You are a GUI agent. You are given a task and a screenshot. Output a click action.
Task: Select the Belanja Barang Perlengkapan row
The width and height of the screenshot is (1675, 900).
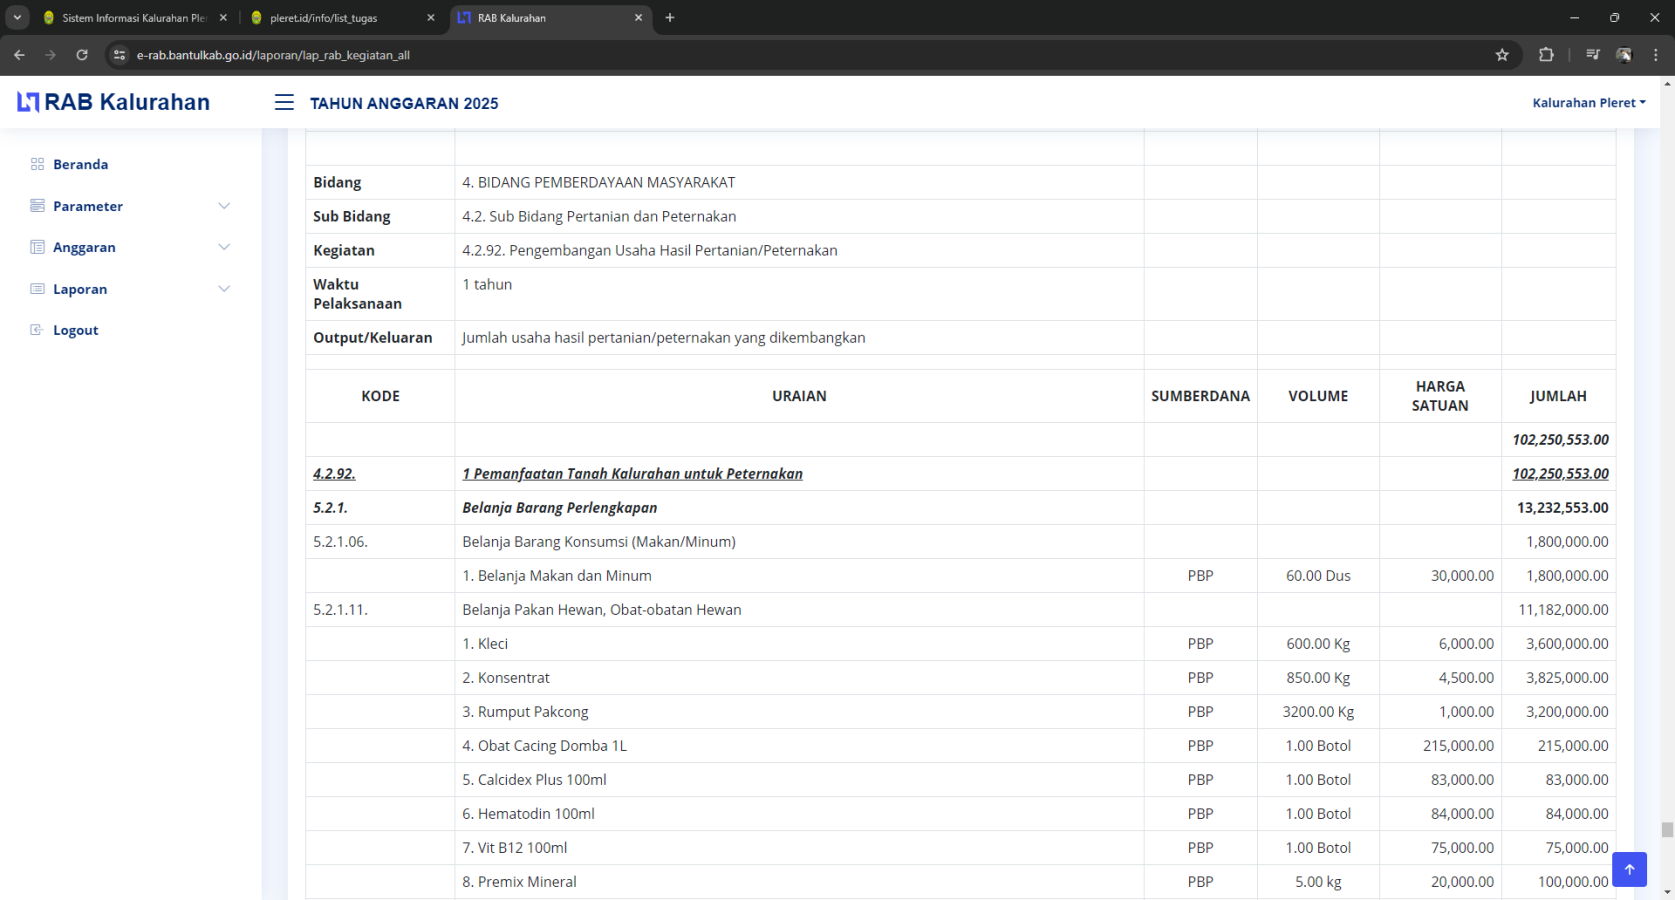pyautogui.click(x=960, y=508)
